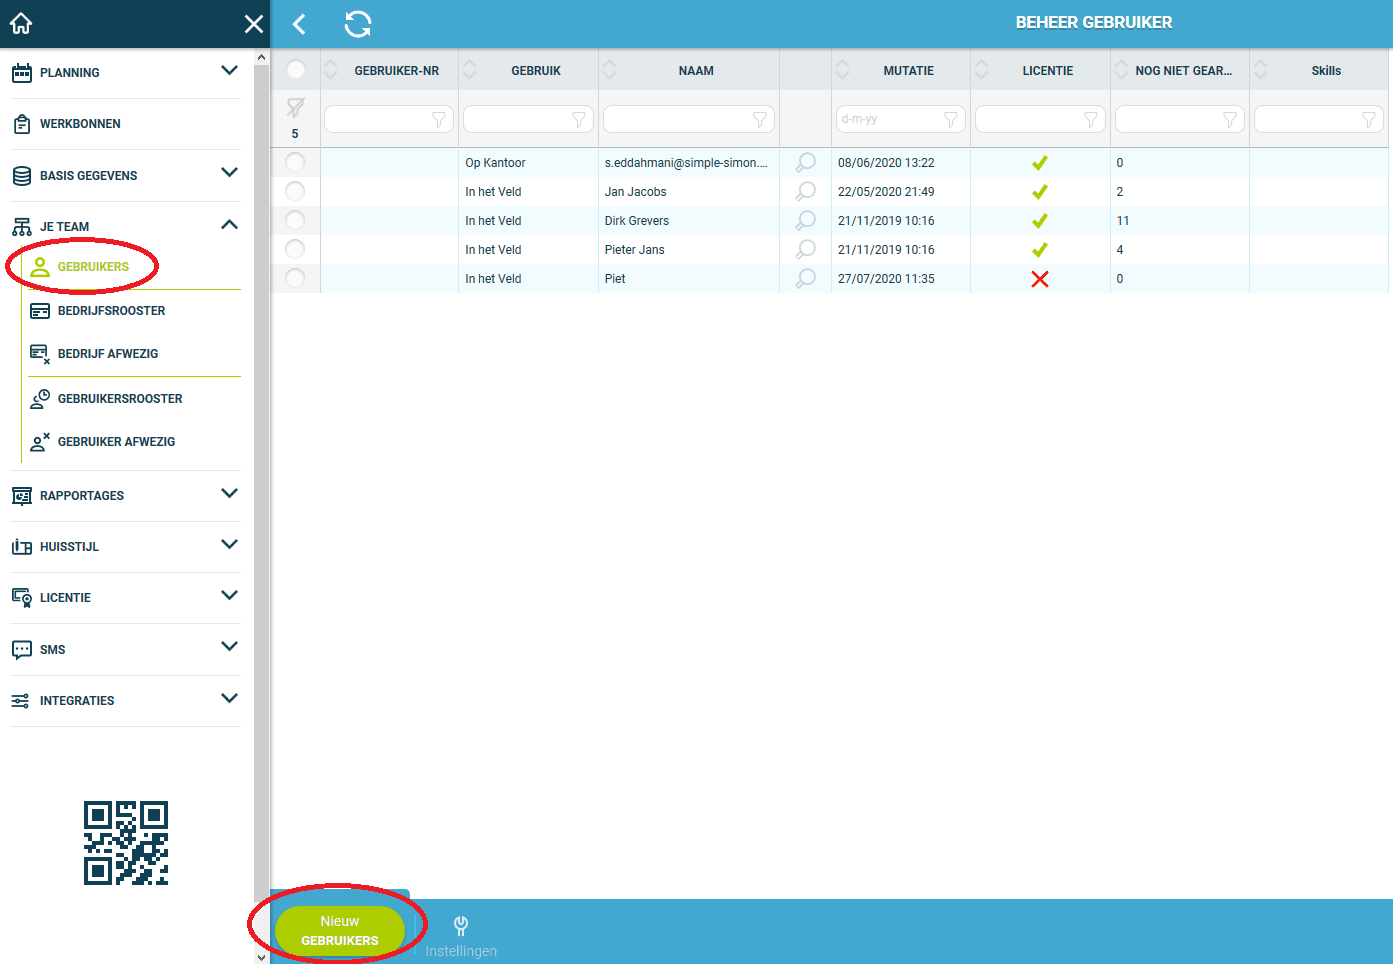This screenshot has height=964, width=1393.
Task: Toggle the select-all rows checkbox
Action: pyautogui.click(x=296, y=70)
